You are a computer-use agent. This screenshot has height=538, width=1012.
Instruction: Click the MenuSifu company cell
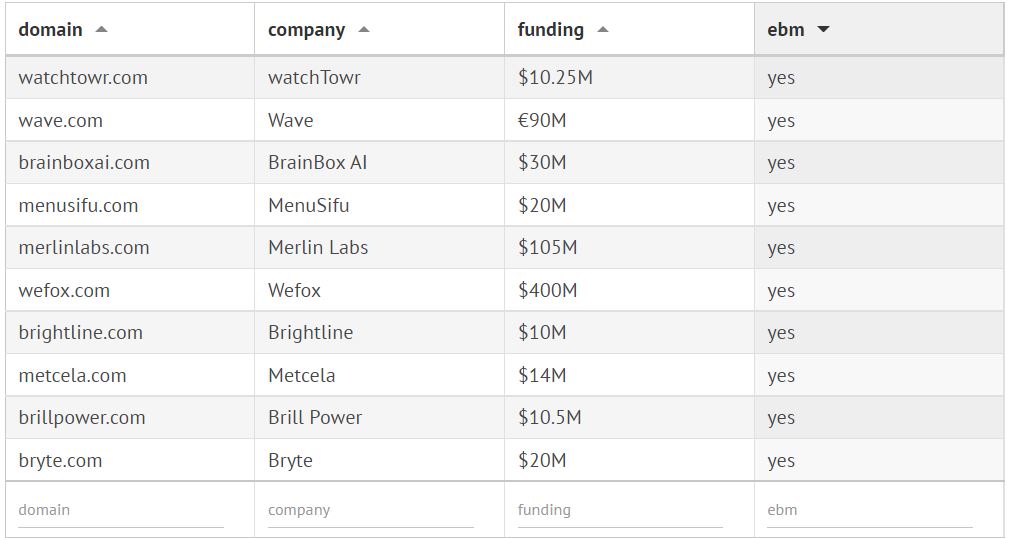coord(308,206)
